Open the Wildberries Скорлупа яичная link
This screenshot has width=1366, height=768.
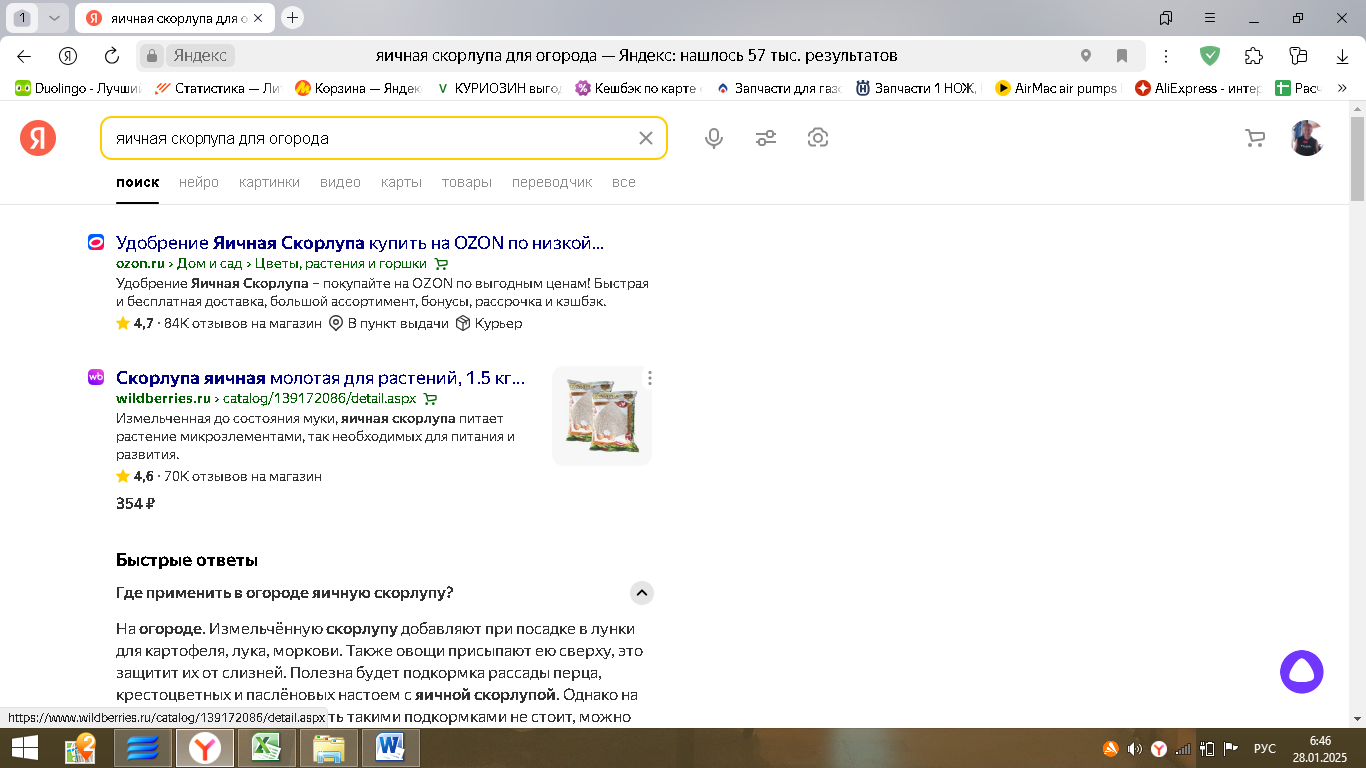[x=320, y=378]
